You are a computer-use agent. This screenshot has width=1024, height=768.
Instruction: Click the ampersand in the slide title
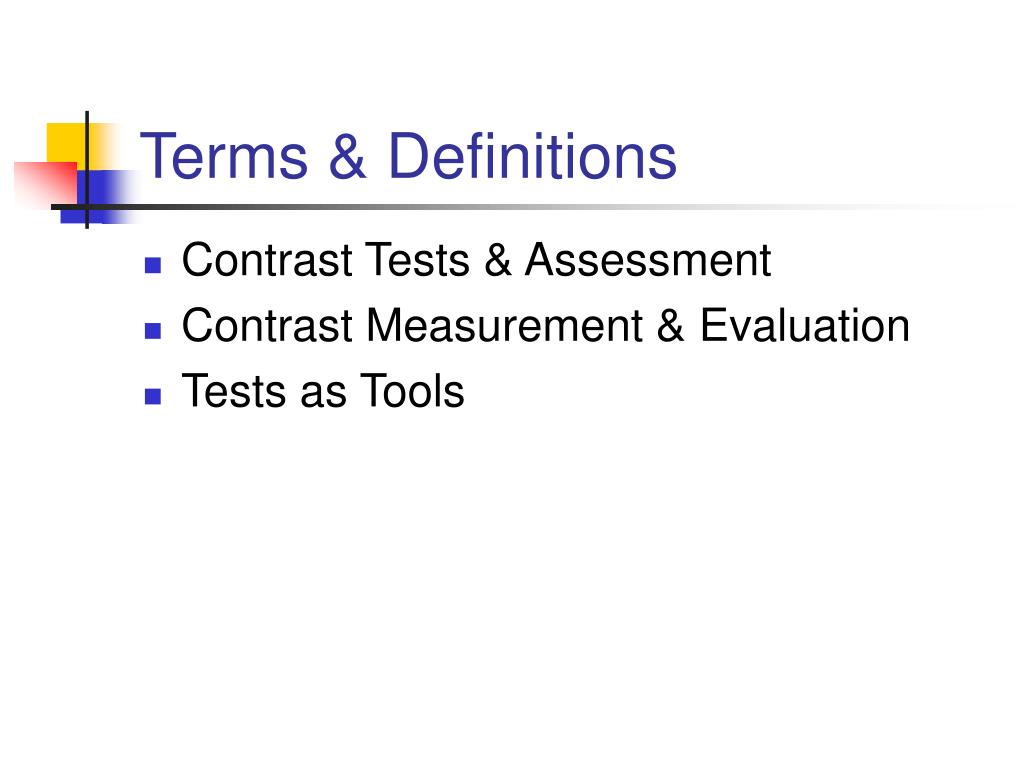click(x=347, y=155)
